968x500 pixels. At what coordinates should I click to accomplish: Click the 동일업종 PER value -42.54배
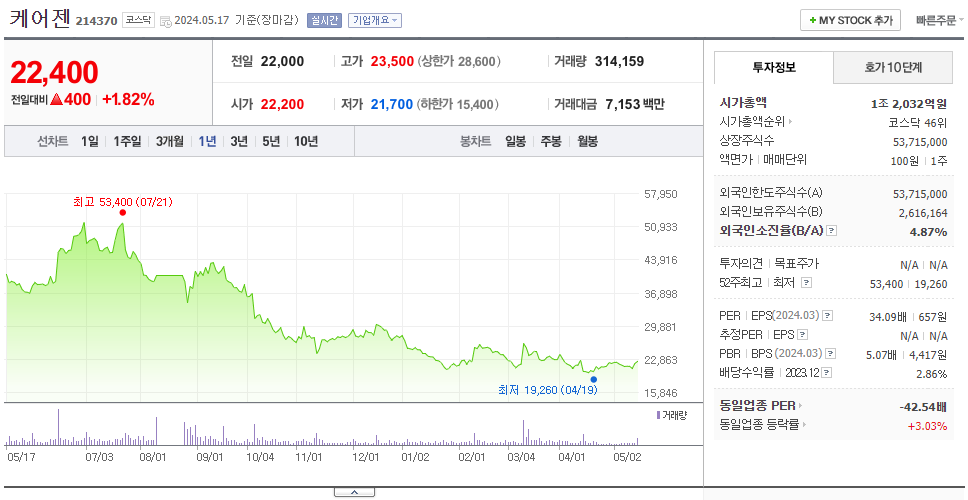tap(923, 406)
